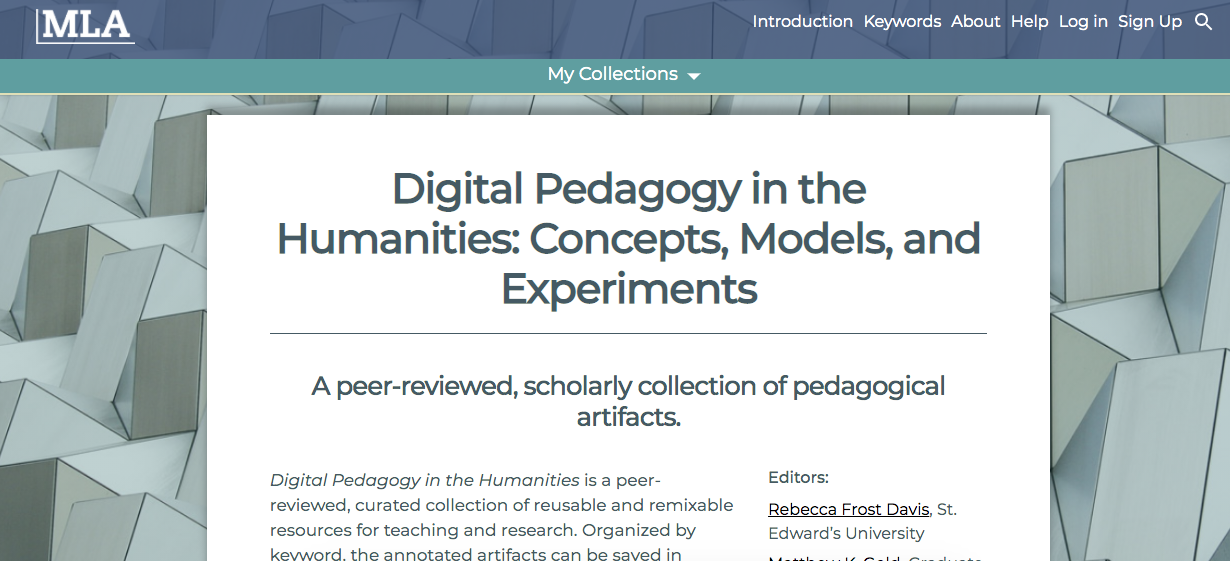Click the peer-reviewed scholarly collection subtitle

(x=628, y=400)
